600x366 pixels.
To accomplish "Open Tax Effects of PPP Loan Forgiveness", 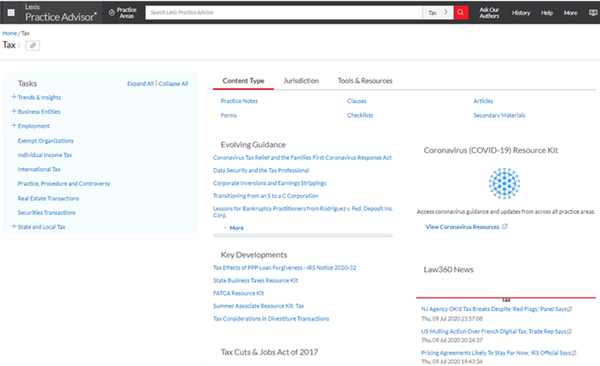I will pyautogui.click(x=284, y=268).
